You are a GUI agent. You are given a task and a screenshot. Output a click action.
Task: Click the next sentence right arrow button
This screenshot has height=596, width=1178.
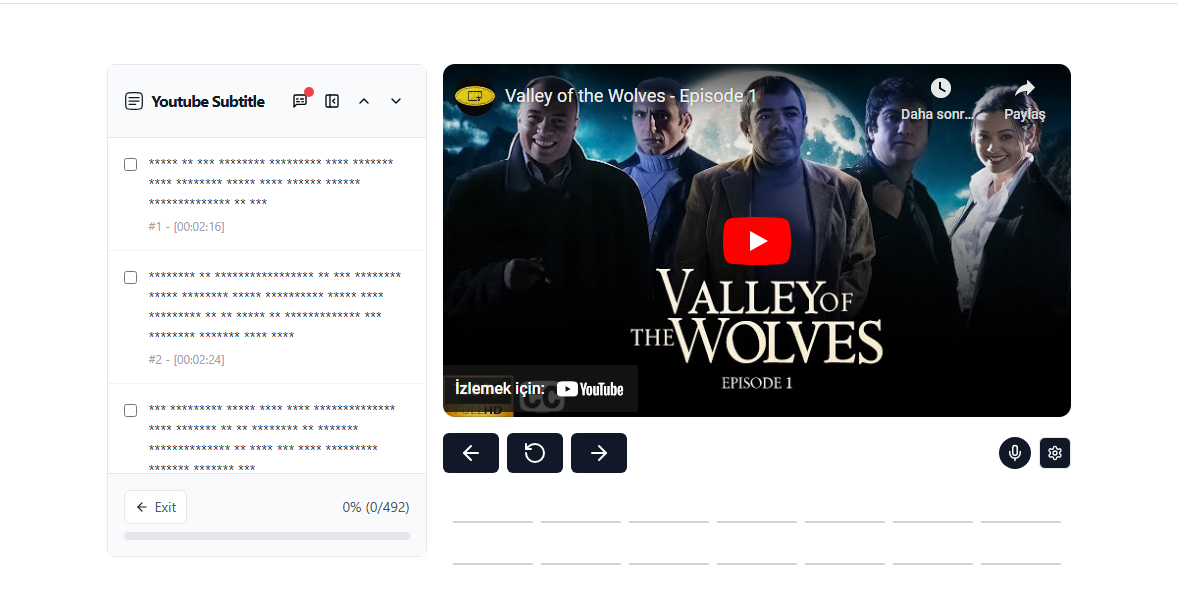coord(599,453)
